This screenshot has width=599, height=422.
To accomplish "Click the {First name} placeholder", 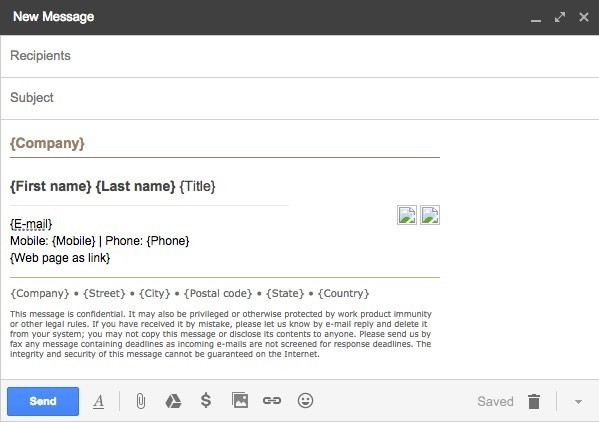I will [51, 186].
